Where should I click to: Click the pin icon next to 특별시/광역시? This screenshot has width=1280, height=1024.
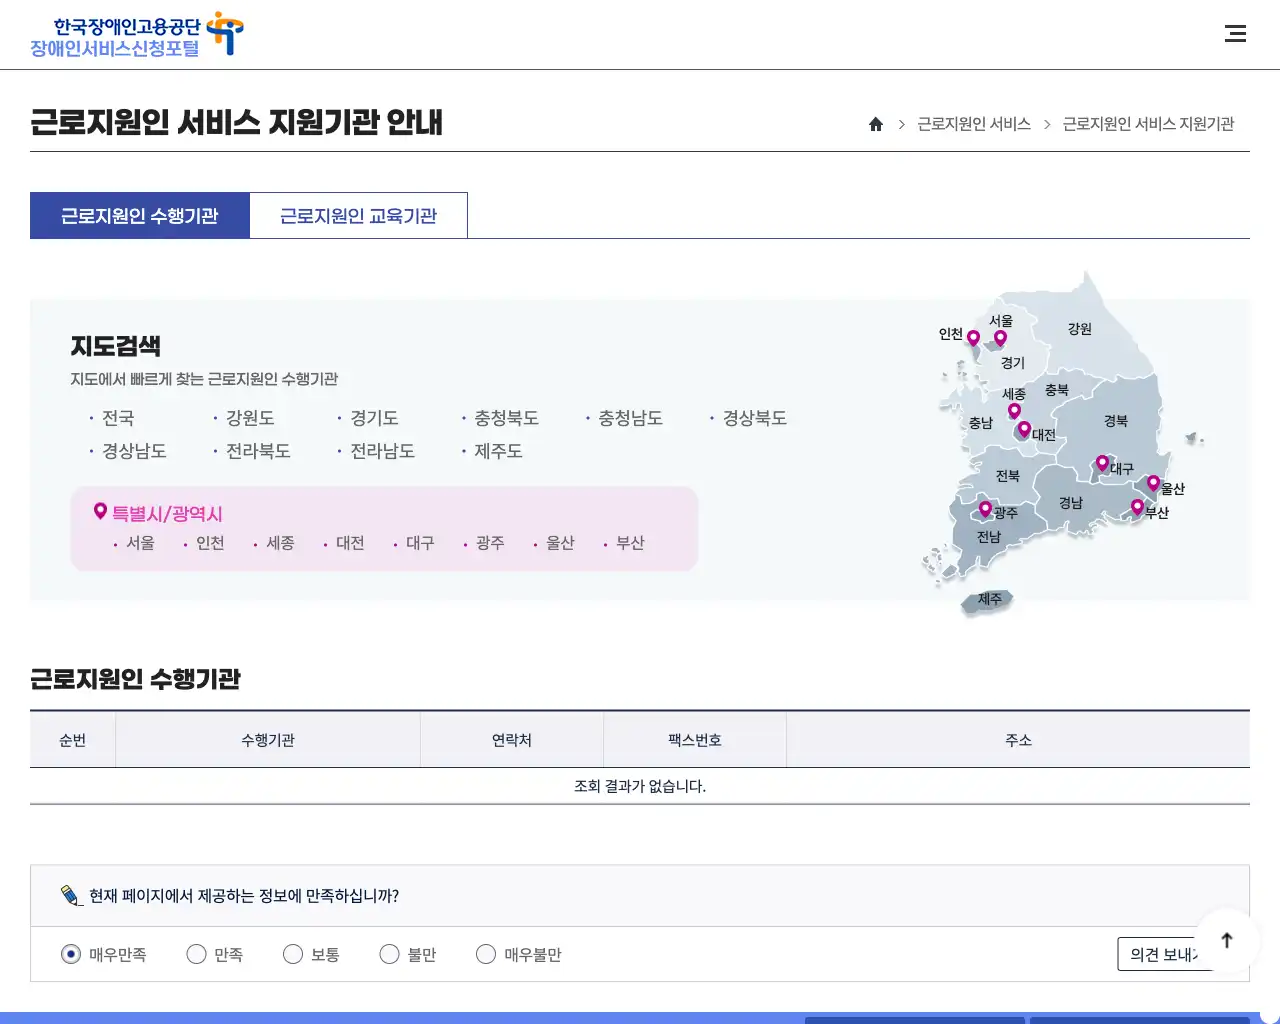pyautogui.click(x=100, y=510)
